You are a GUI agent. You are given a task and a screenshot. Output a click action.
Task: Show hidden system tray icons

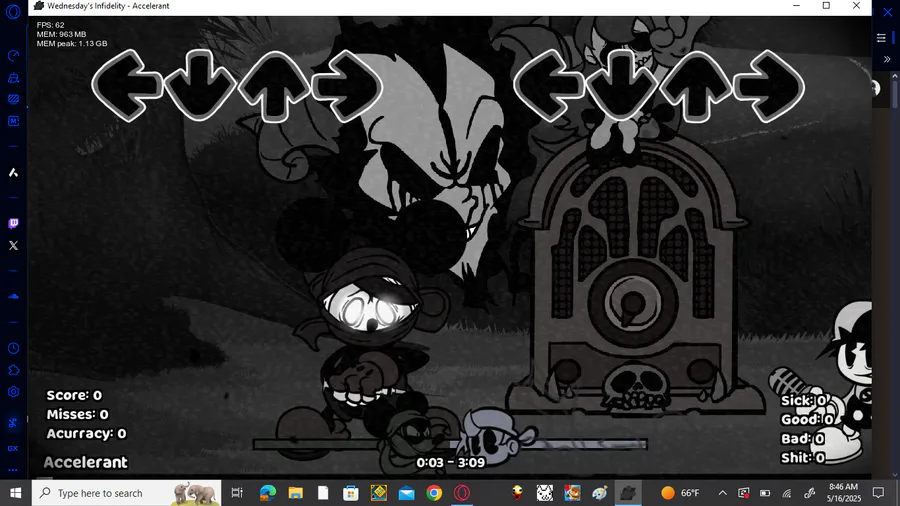723,493
